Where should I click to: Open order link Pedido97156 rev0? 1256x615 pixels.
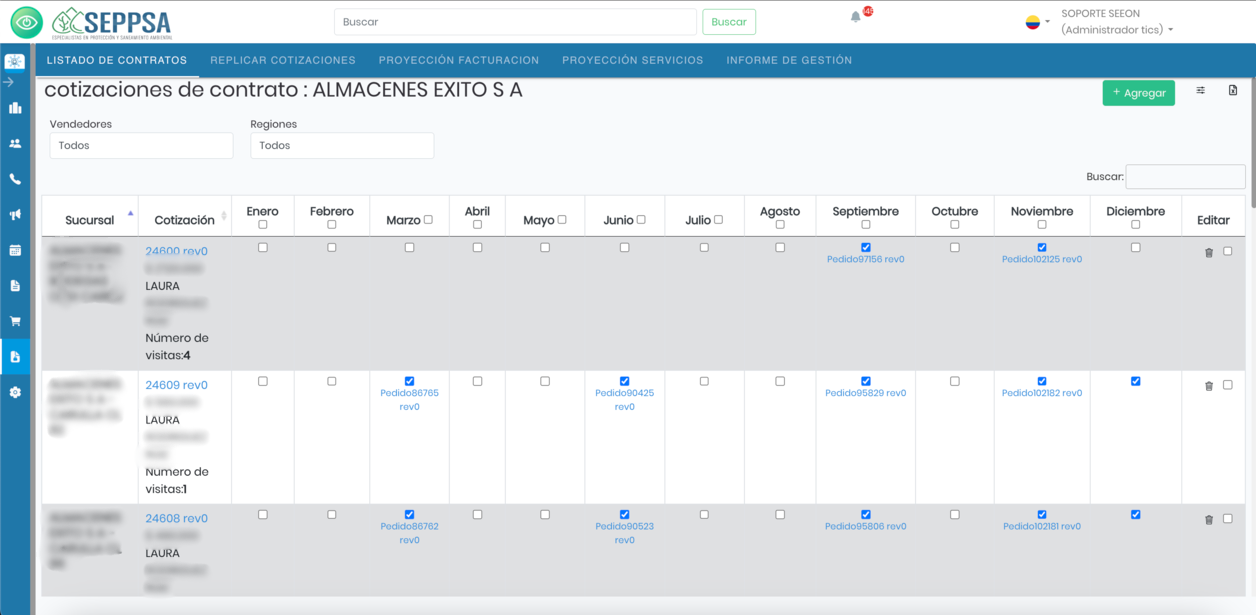[x=866, y=260]
